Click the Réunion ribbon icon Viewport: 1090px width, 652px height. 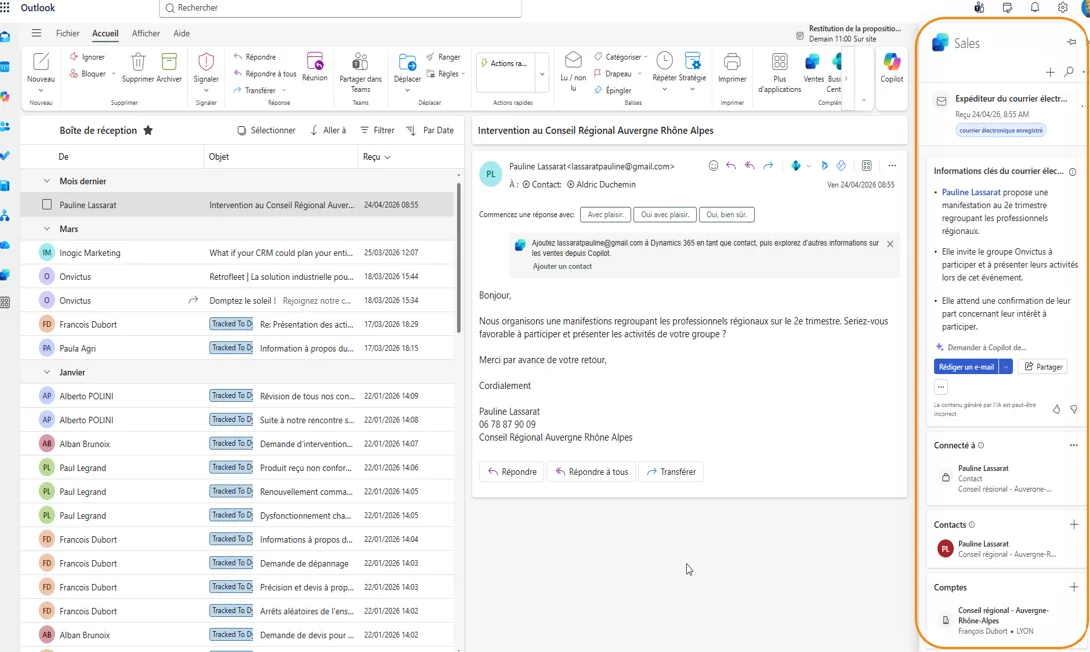point(315,60)
